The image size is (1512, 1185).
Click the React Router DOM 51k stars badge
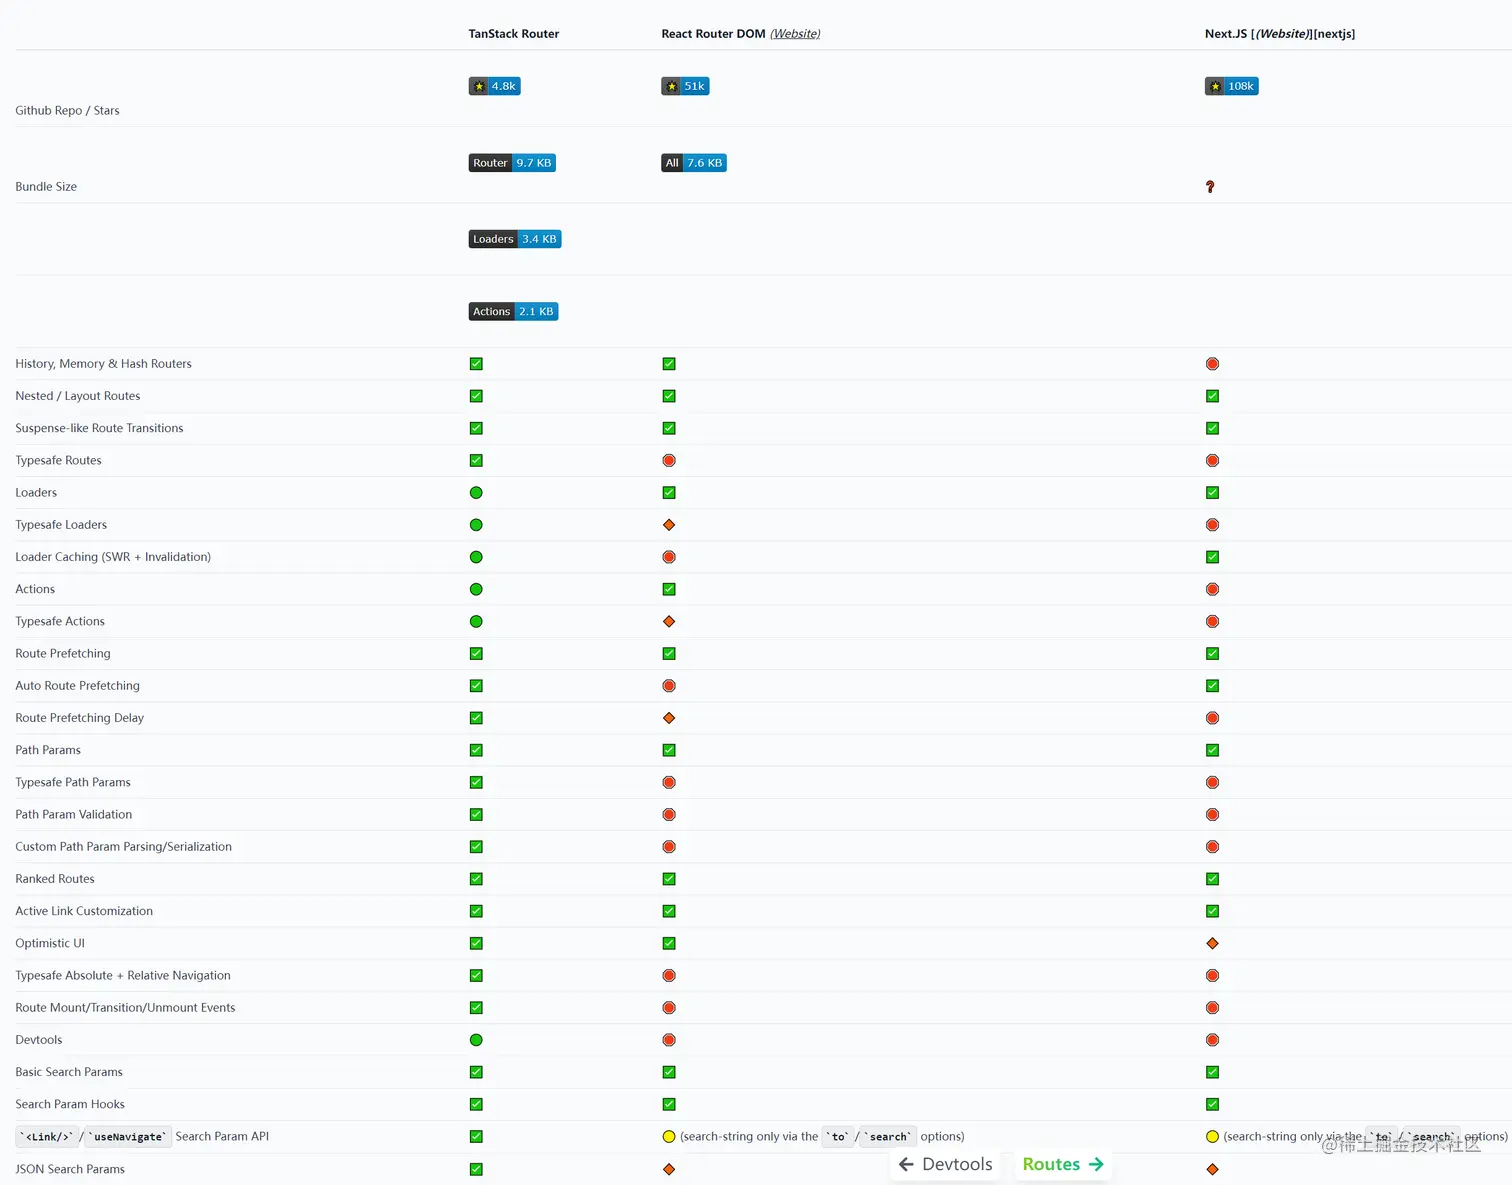(x=685, y=86)
